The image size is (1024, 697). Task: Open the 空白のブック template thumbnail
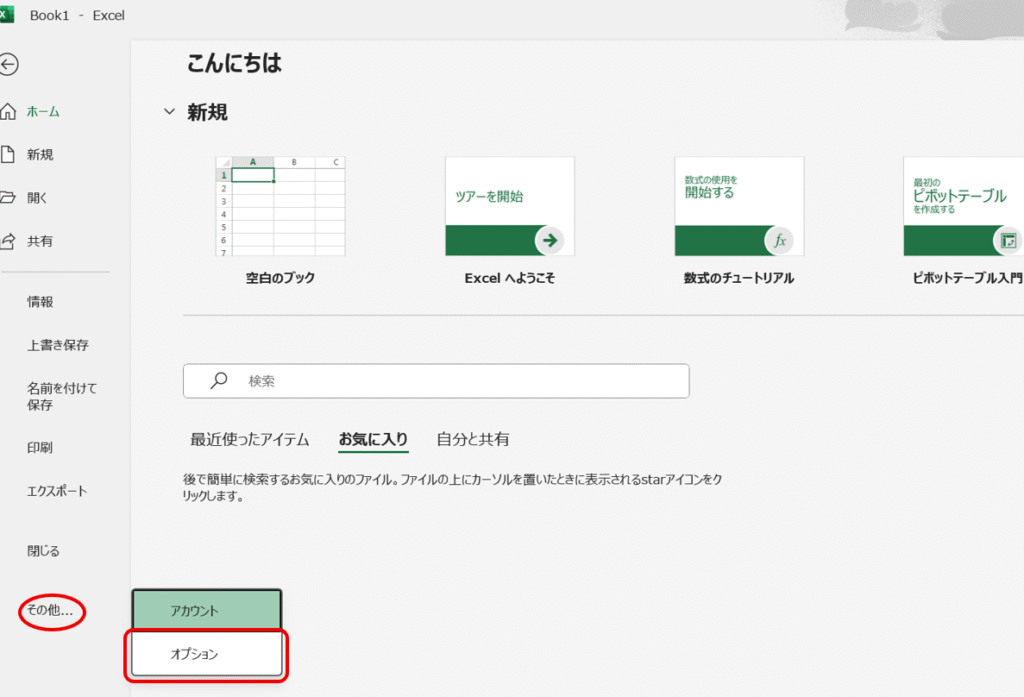point(280,206)
